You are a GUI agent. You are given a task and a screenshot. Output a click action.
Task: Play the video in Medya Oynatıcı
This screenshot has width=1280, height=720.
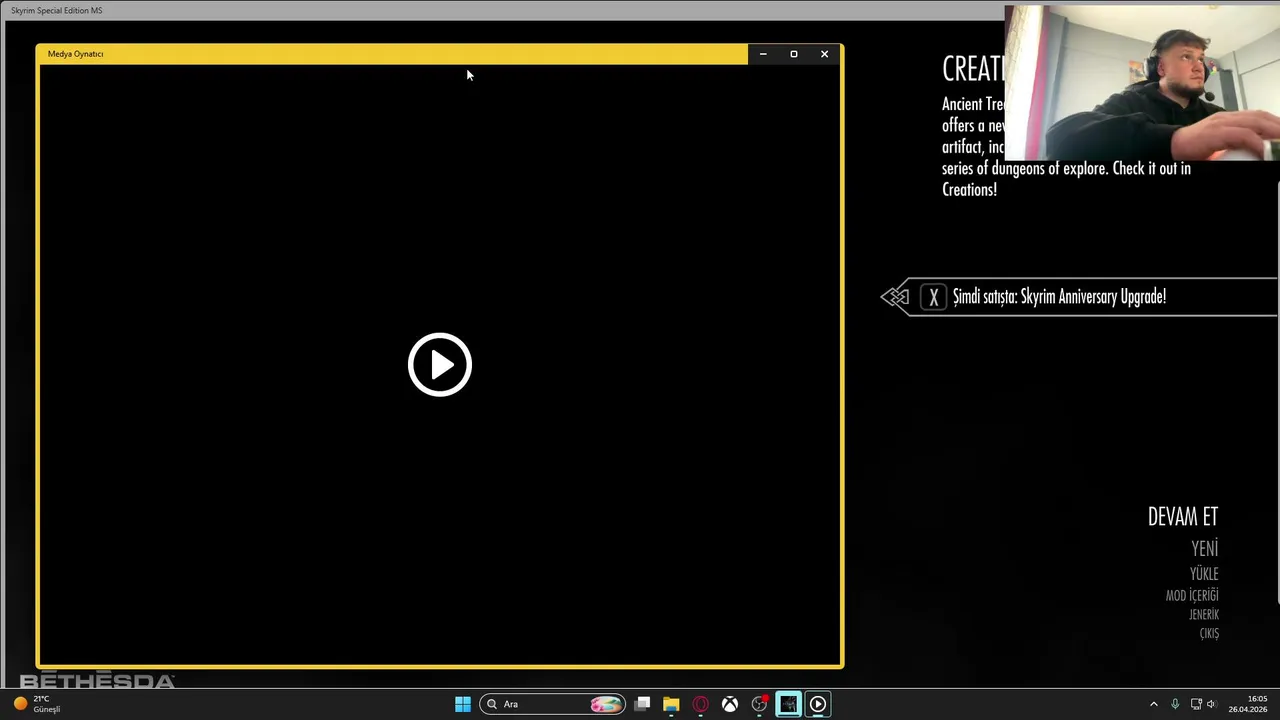(x=440, y=365)
